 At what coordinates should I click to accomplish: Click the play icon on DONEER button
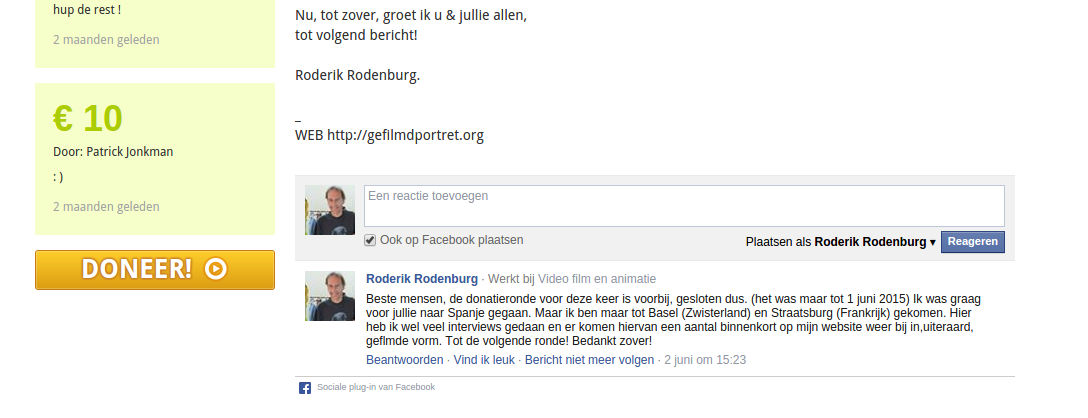(x=216, y=269)
